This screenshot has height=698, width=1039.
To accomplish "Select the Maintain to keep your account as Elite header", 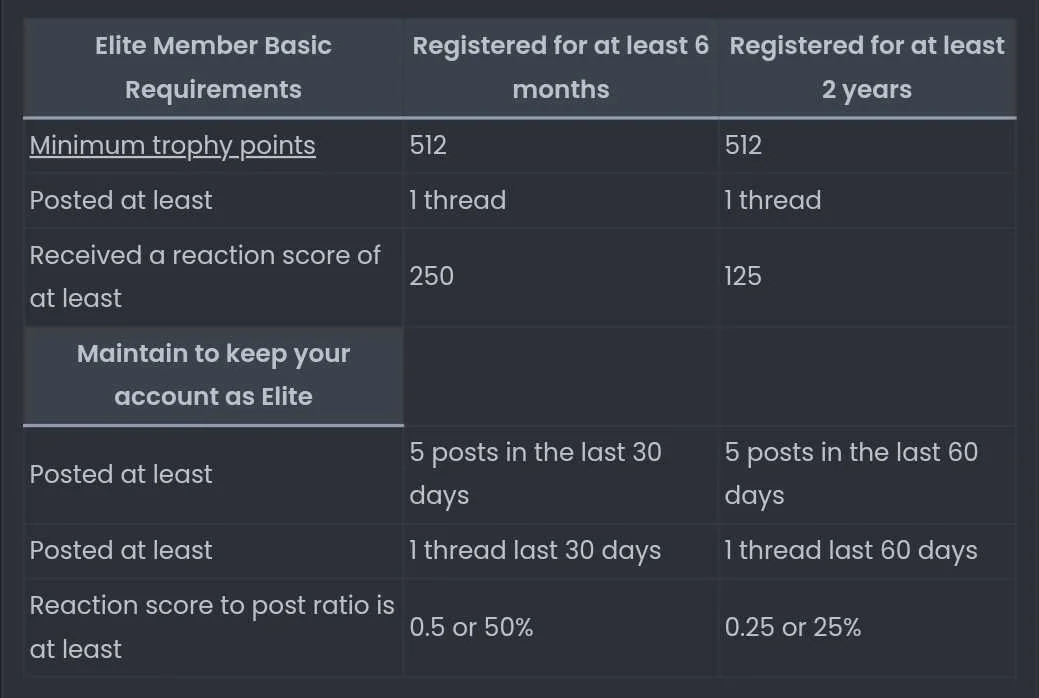I will coord(213,375).
